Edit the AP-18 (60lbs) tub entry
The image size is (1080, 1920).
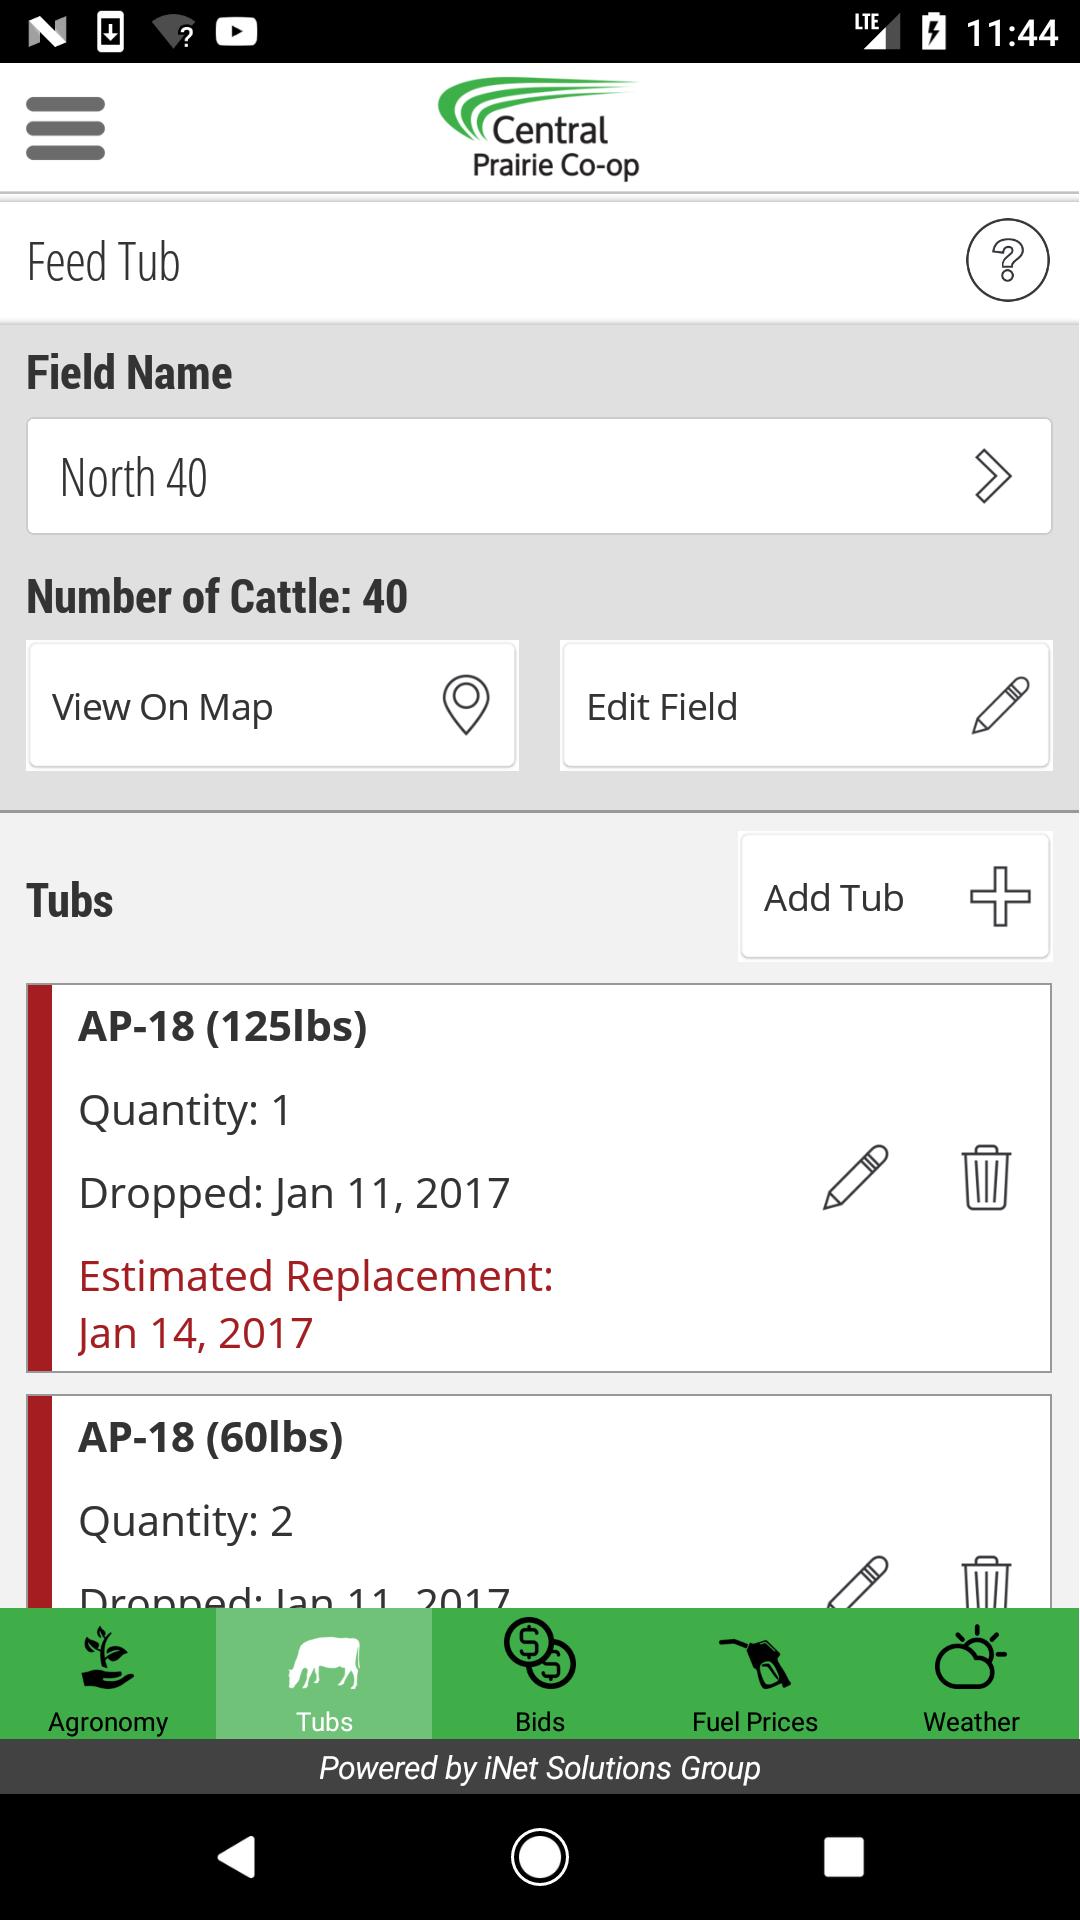[x=858, y=1582]
